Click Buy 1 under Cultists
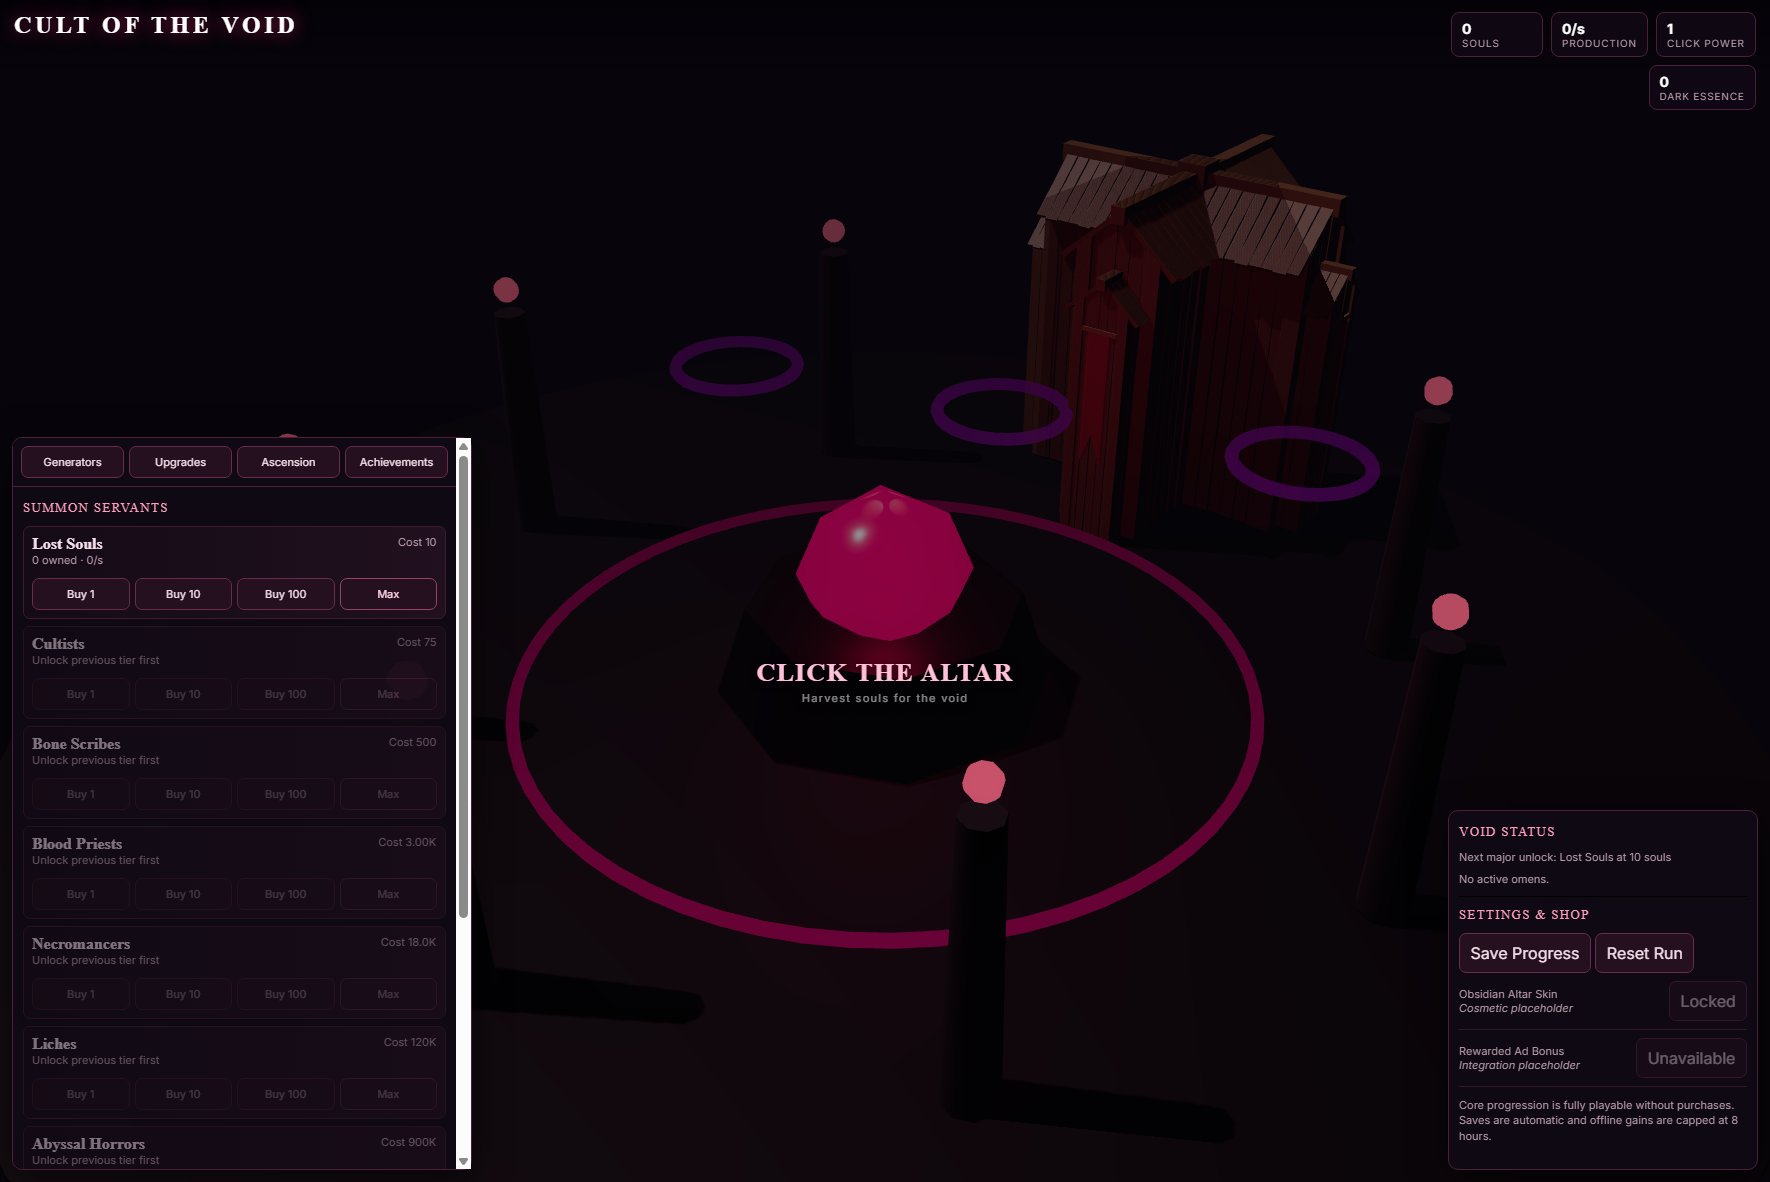The height and width of the screenshot is (1182, 1770). click(x=81, y=694)
